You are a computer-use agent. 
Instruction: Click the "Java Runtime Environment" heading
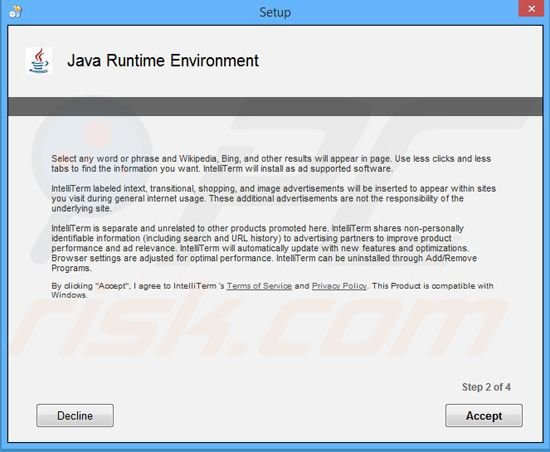click(x=163, y=60)
